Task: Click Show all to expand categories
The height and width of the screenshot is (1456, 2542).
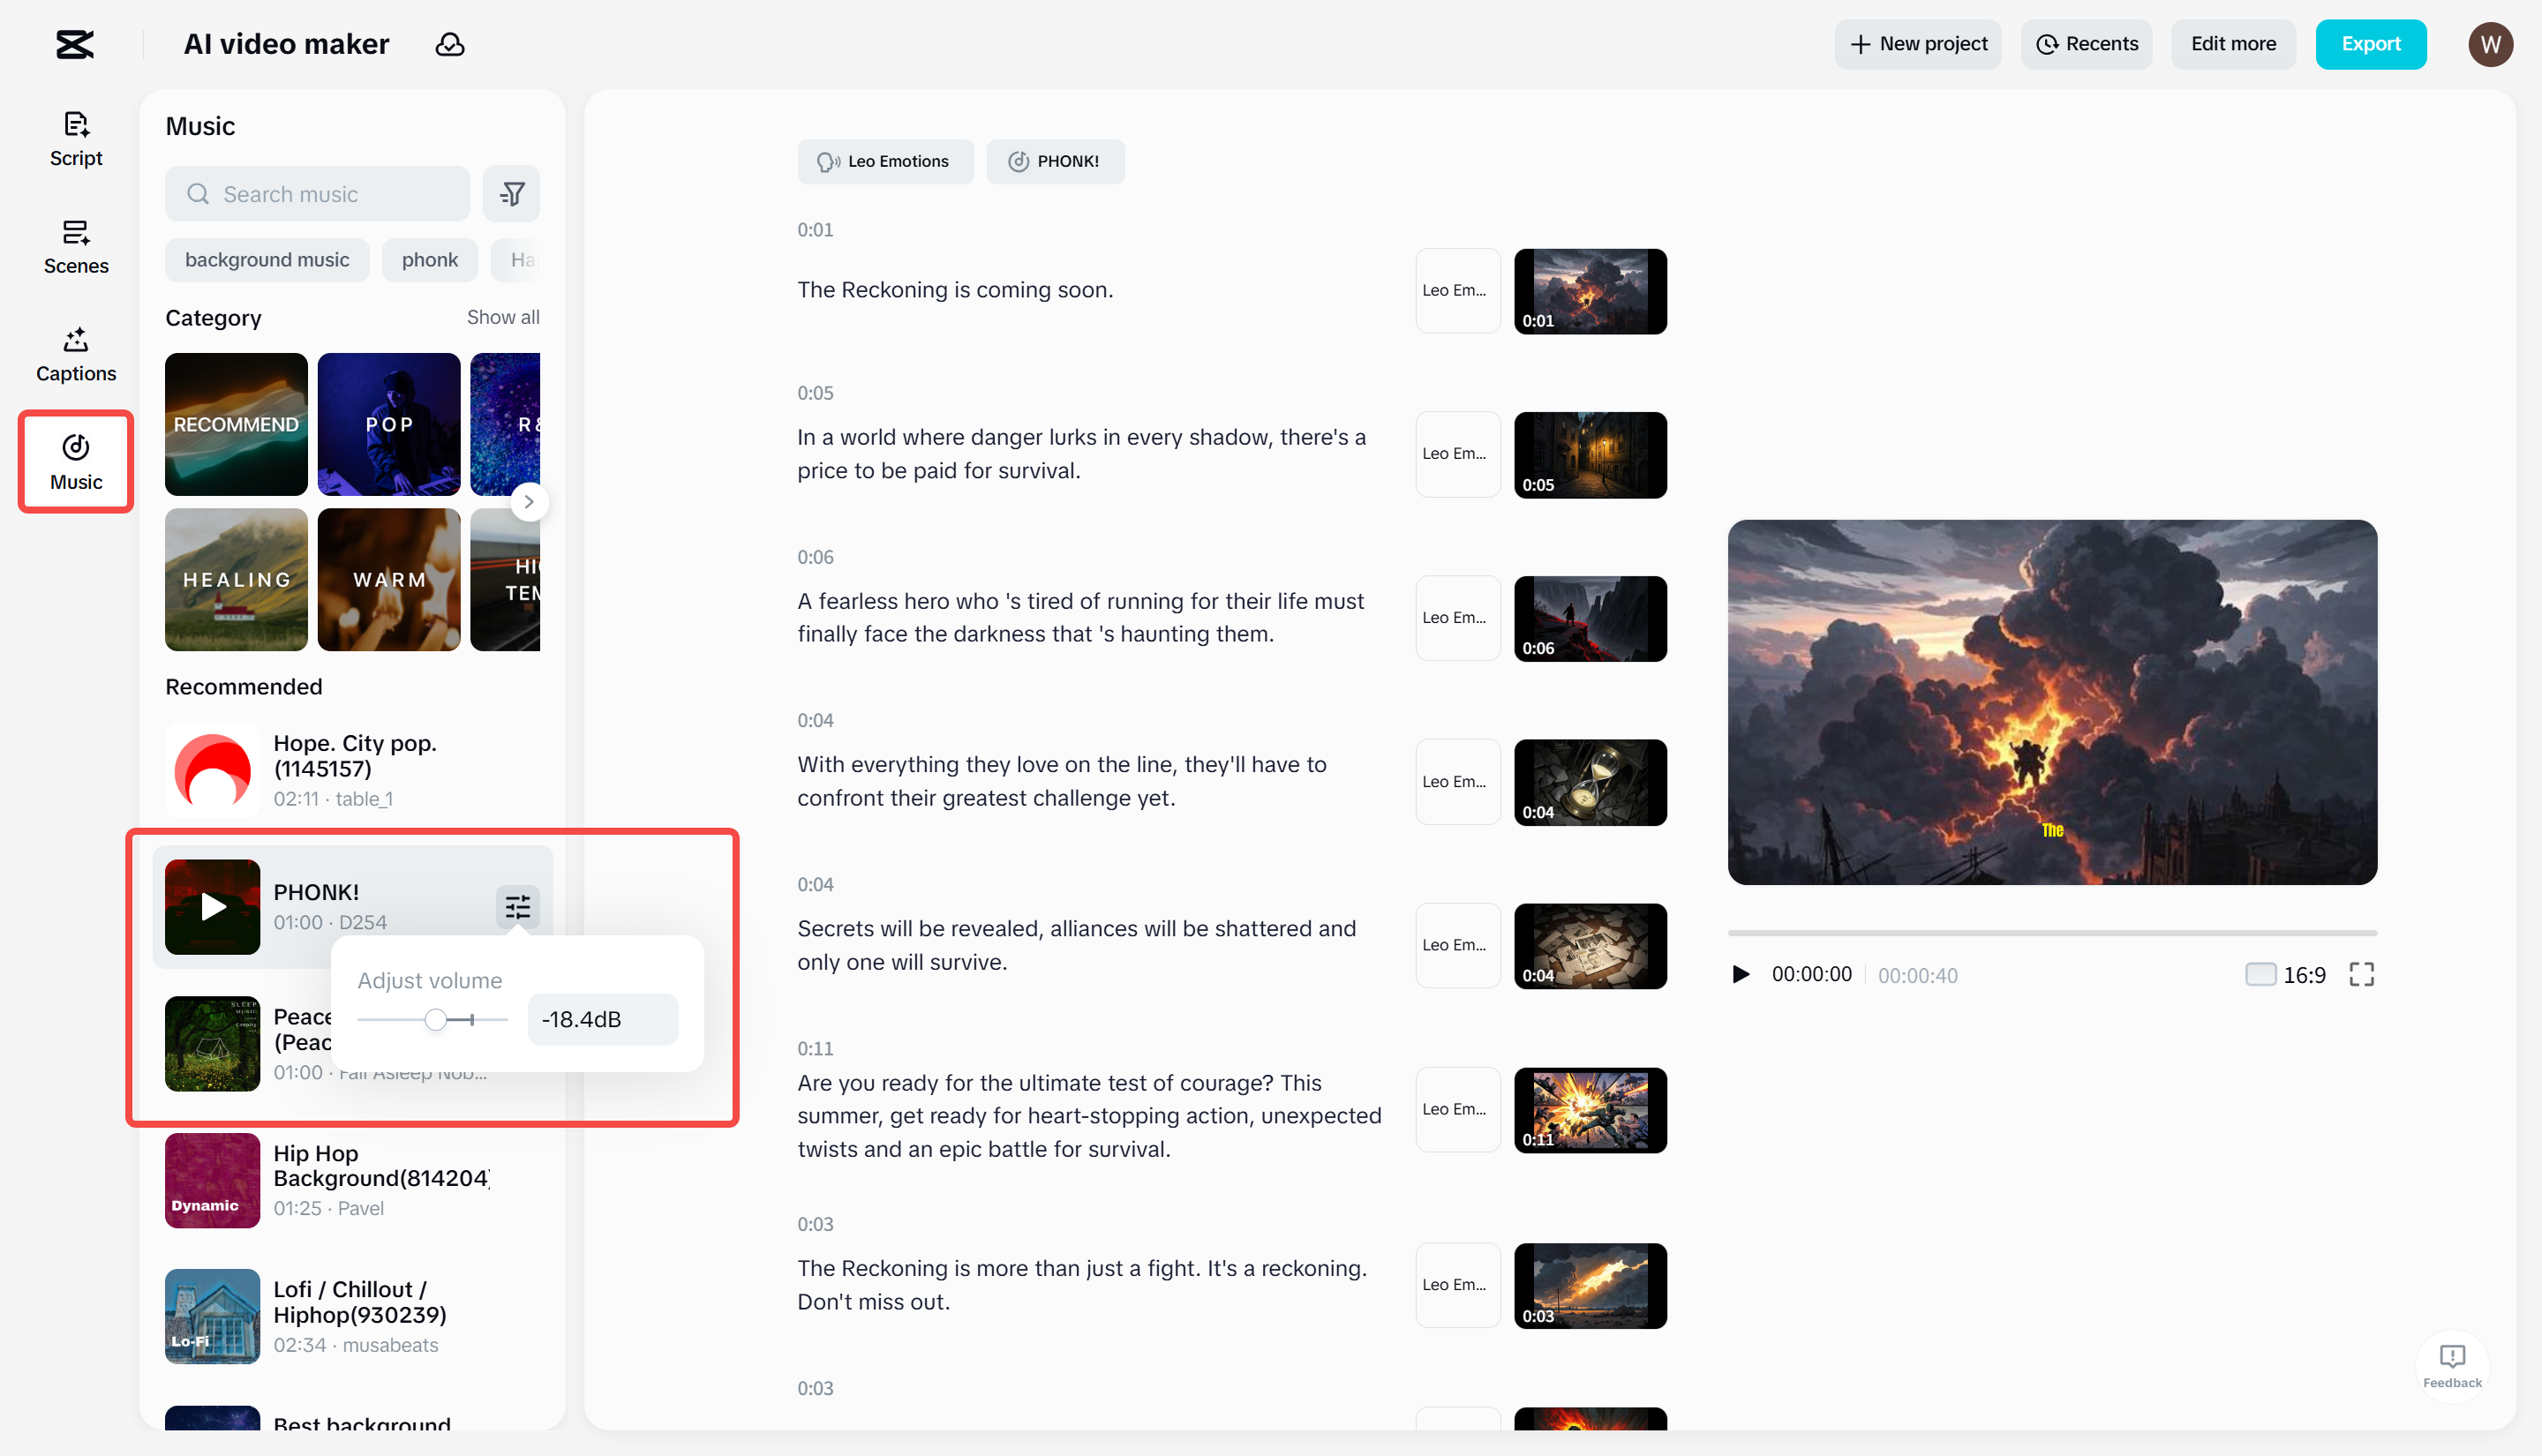Action: tap(502, 317)
